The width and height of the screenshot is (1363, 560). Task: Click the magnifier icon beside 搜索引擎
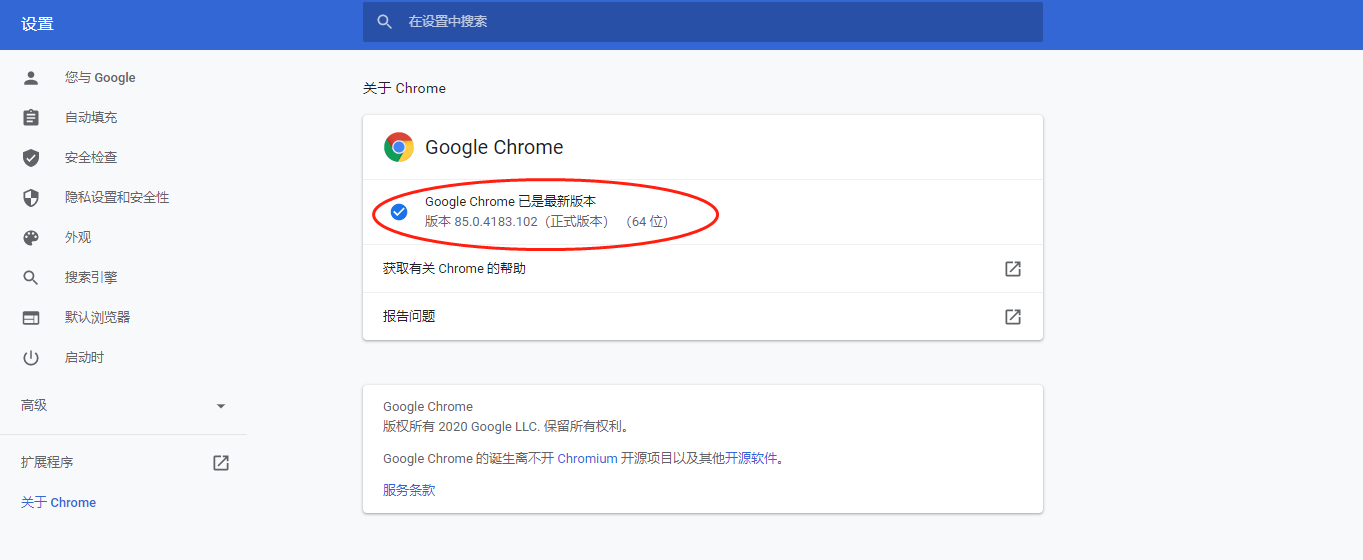pos(31,277)
